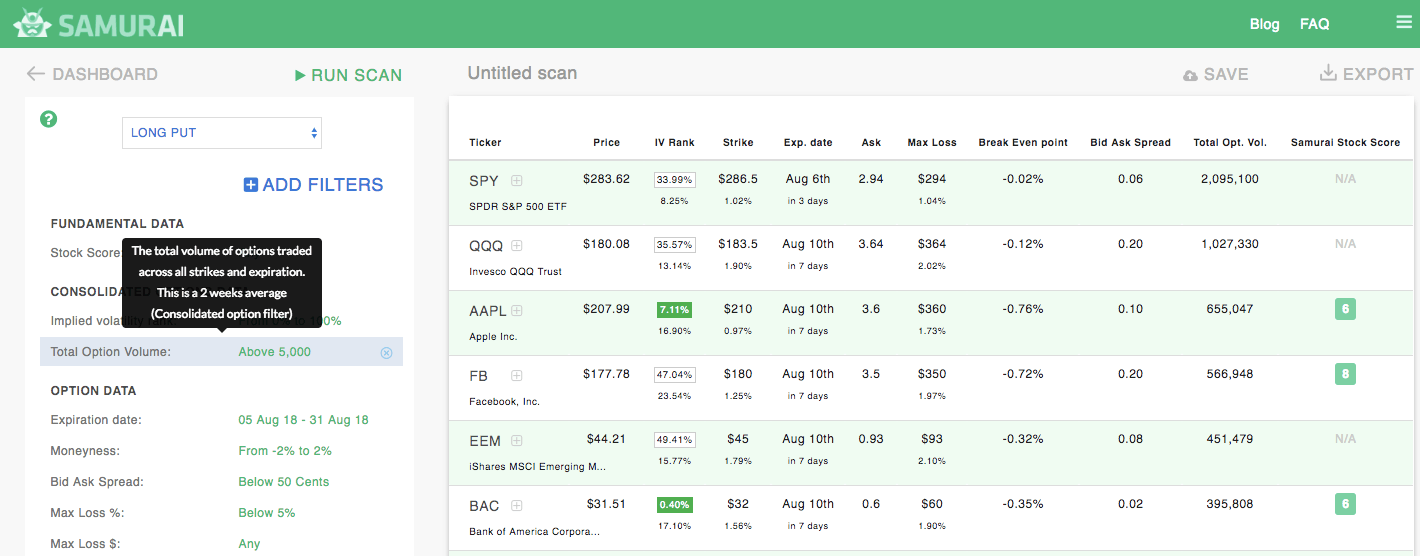Image resolution: width=1420 pixels, height=556 pixels.
Task: Click the BAC stock score 6 badge
Action: (x=1345, y=504)
